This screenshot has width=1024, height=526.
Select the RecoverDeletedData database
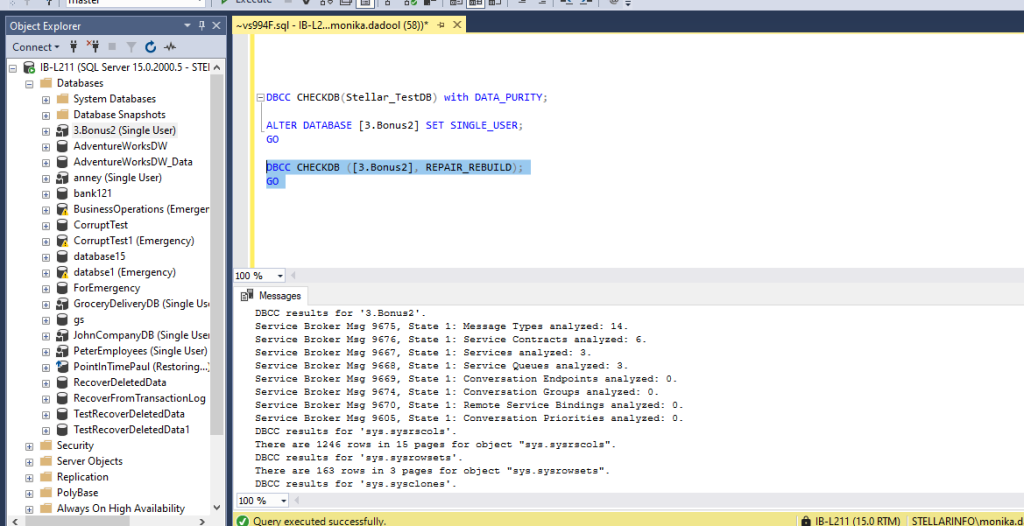pyautogui.click(x=120, y=382)
